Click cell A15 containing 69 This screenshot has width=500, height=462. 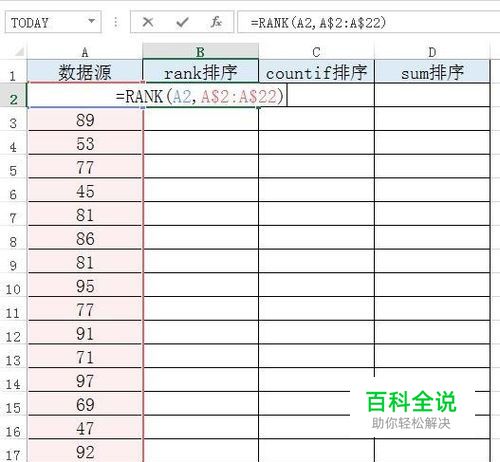pyautogui.click(x=85, y=404)
